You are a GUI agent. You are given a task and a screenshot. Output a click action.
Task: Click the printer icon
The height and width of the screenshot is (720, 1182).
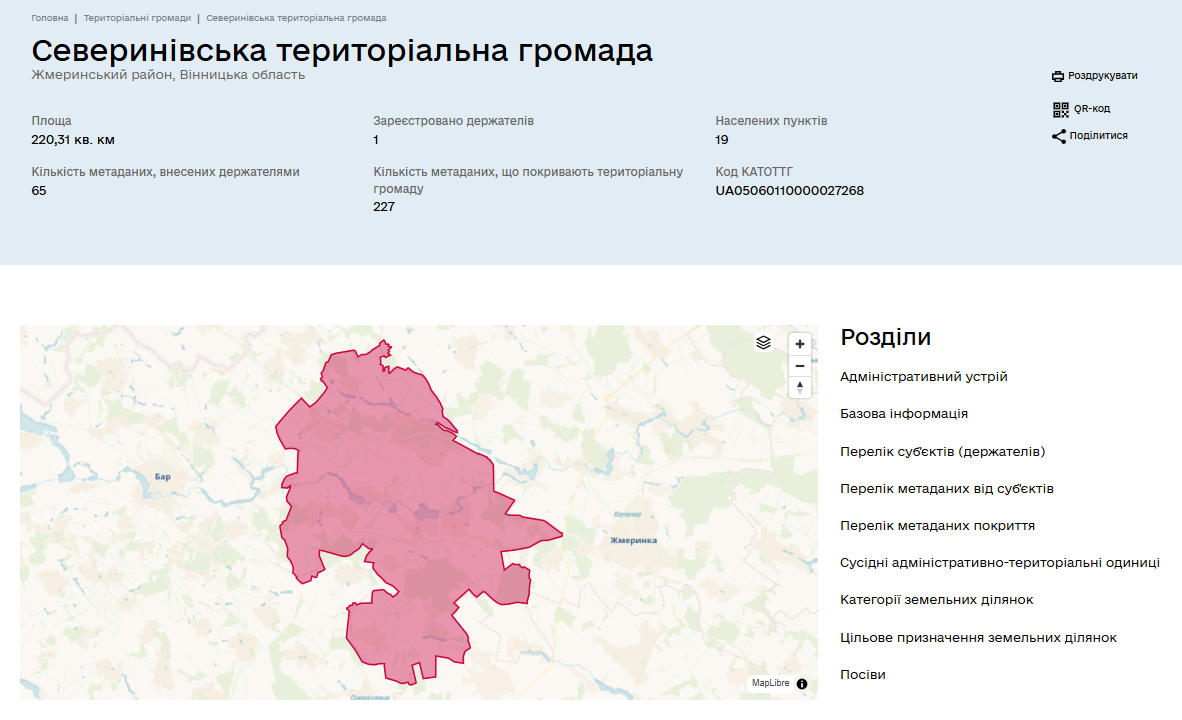(x=1058, y=76)
